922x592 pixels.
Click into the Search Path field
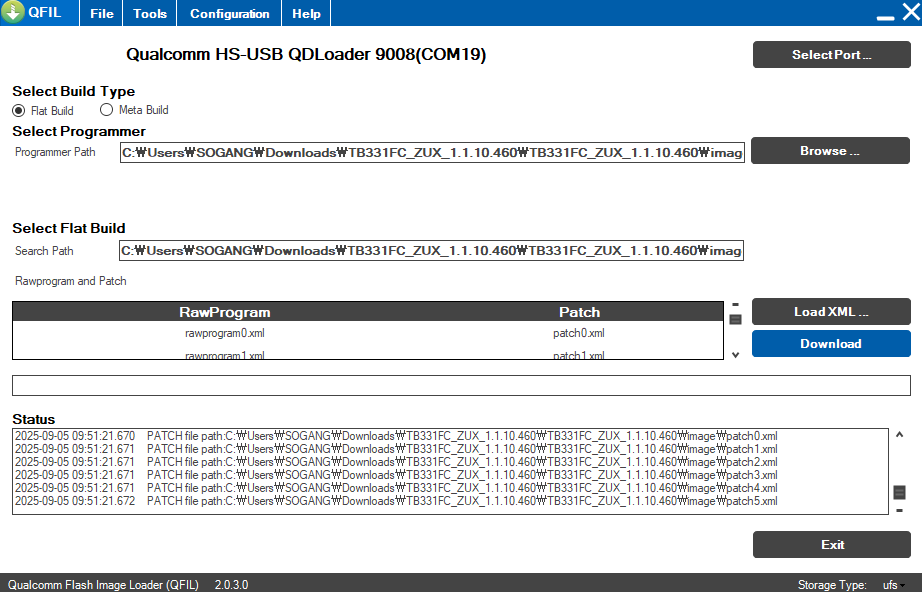[x=431, y=250]
